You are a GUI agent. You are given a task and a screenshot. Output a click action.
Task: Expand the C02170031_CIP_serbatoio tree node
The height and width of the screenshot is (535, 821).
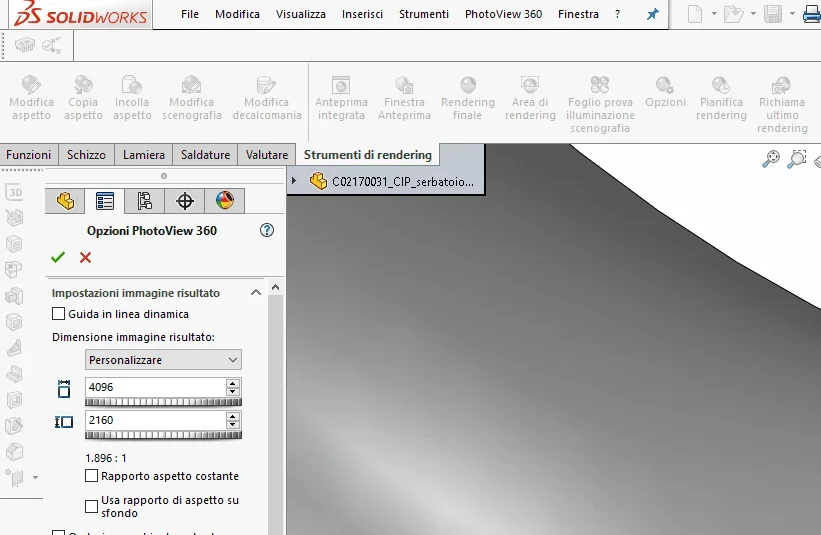pyautogui.click(x=294, y=181)
